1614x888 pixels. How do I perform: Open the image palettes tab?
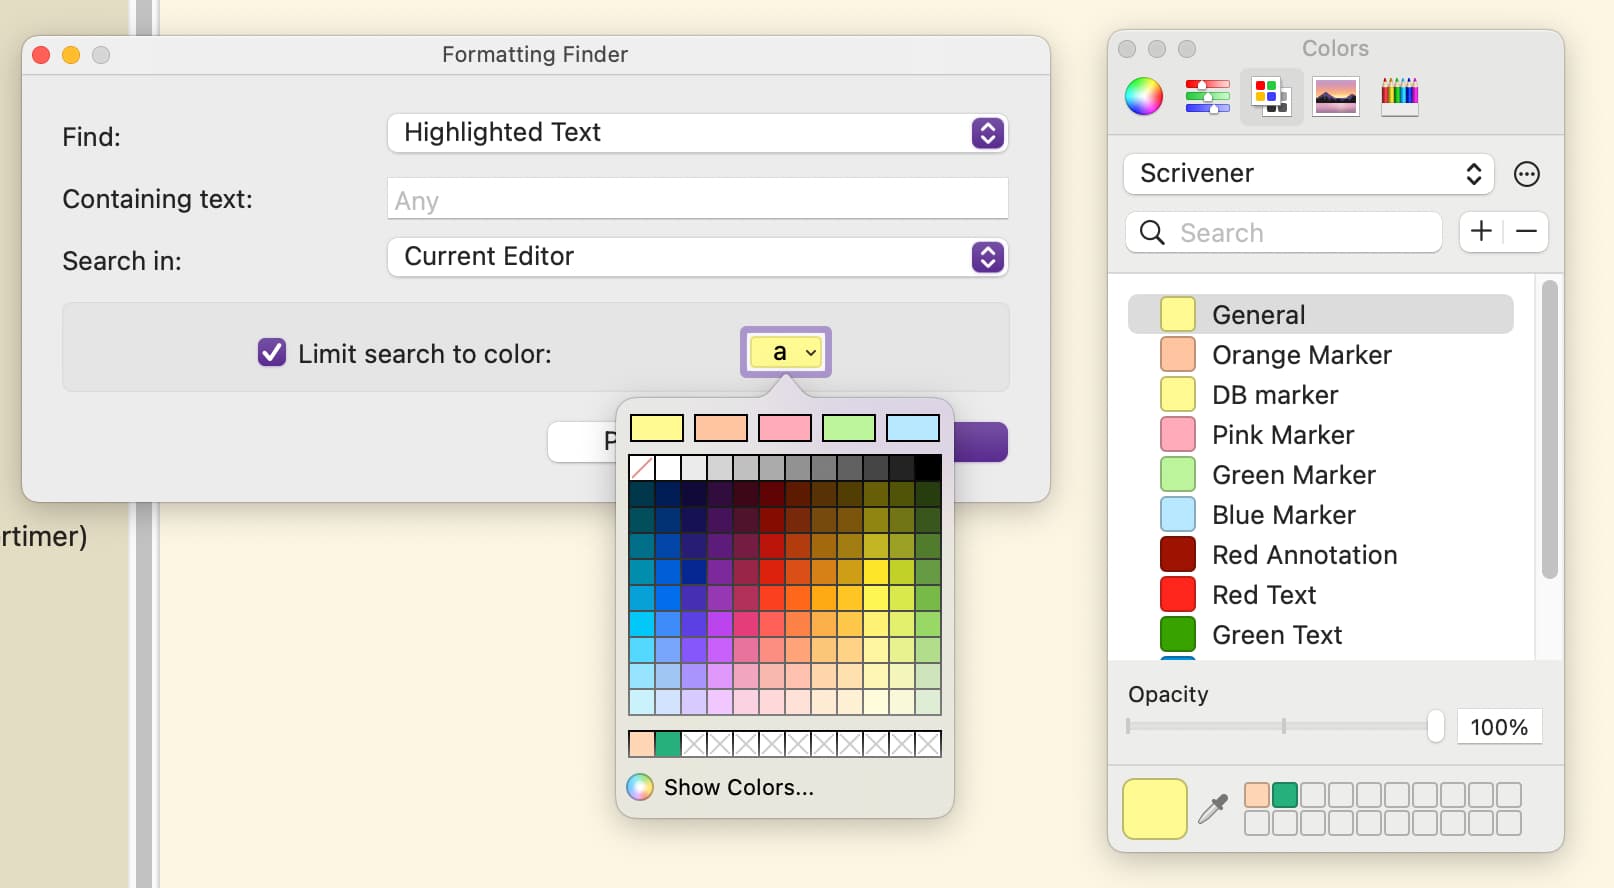(1336, 96)
